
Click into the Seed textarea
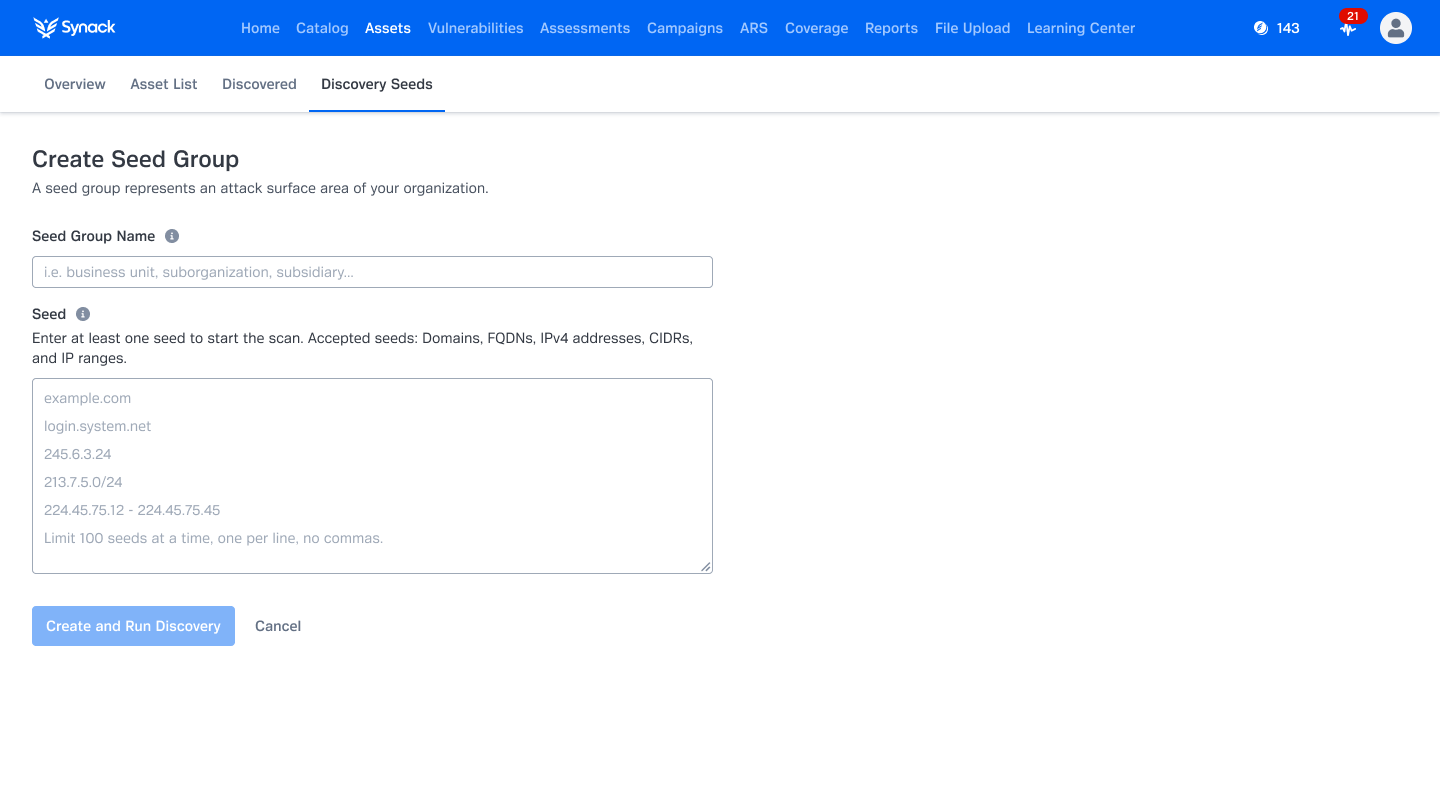[x=372, y=476]
